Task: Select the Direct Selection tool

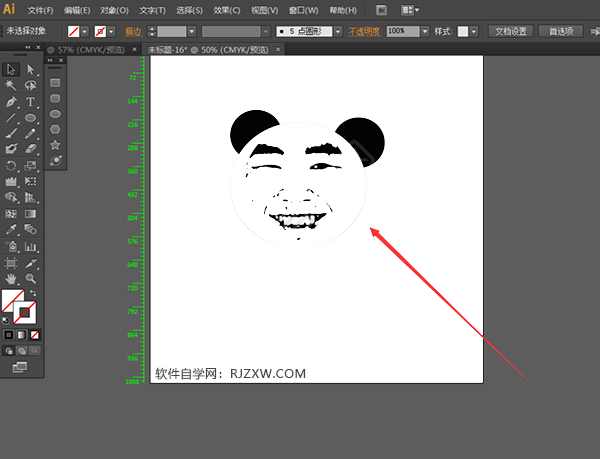Action: coord(30,69)
